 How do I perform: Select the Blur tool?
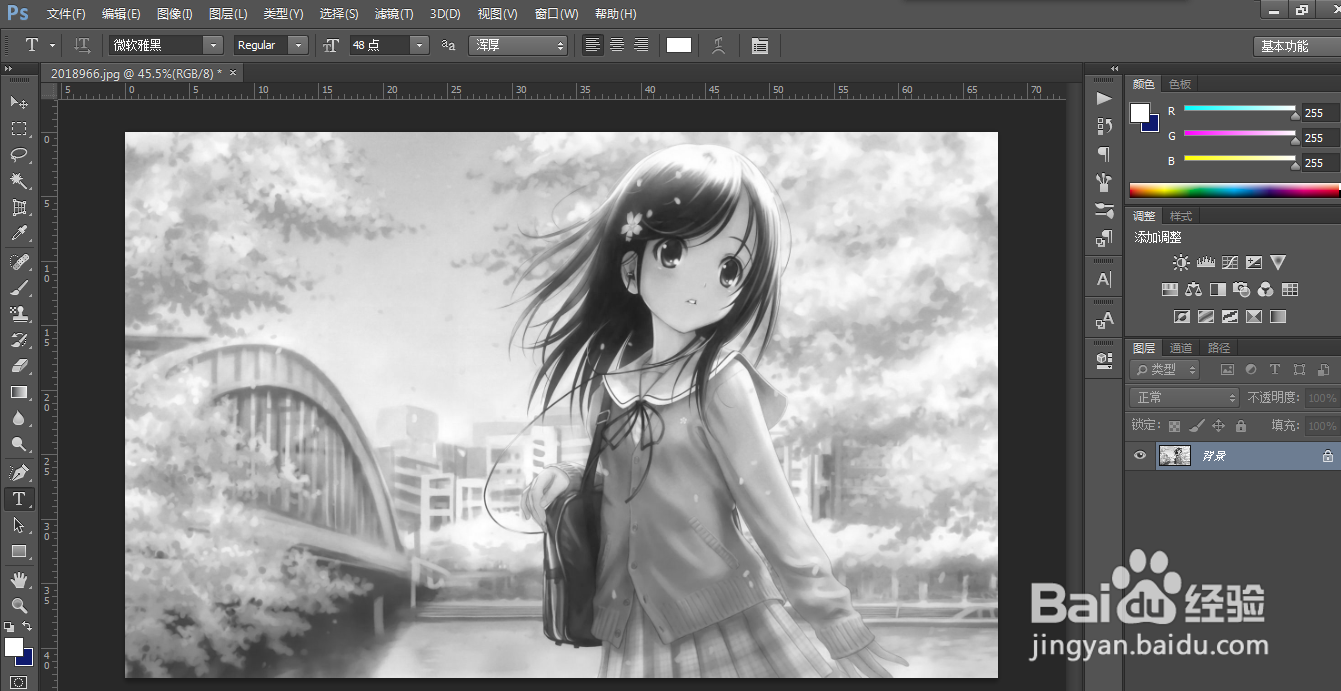(19, 418)
